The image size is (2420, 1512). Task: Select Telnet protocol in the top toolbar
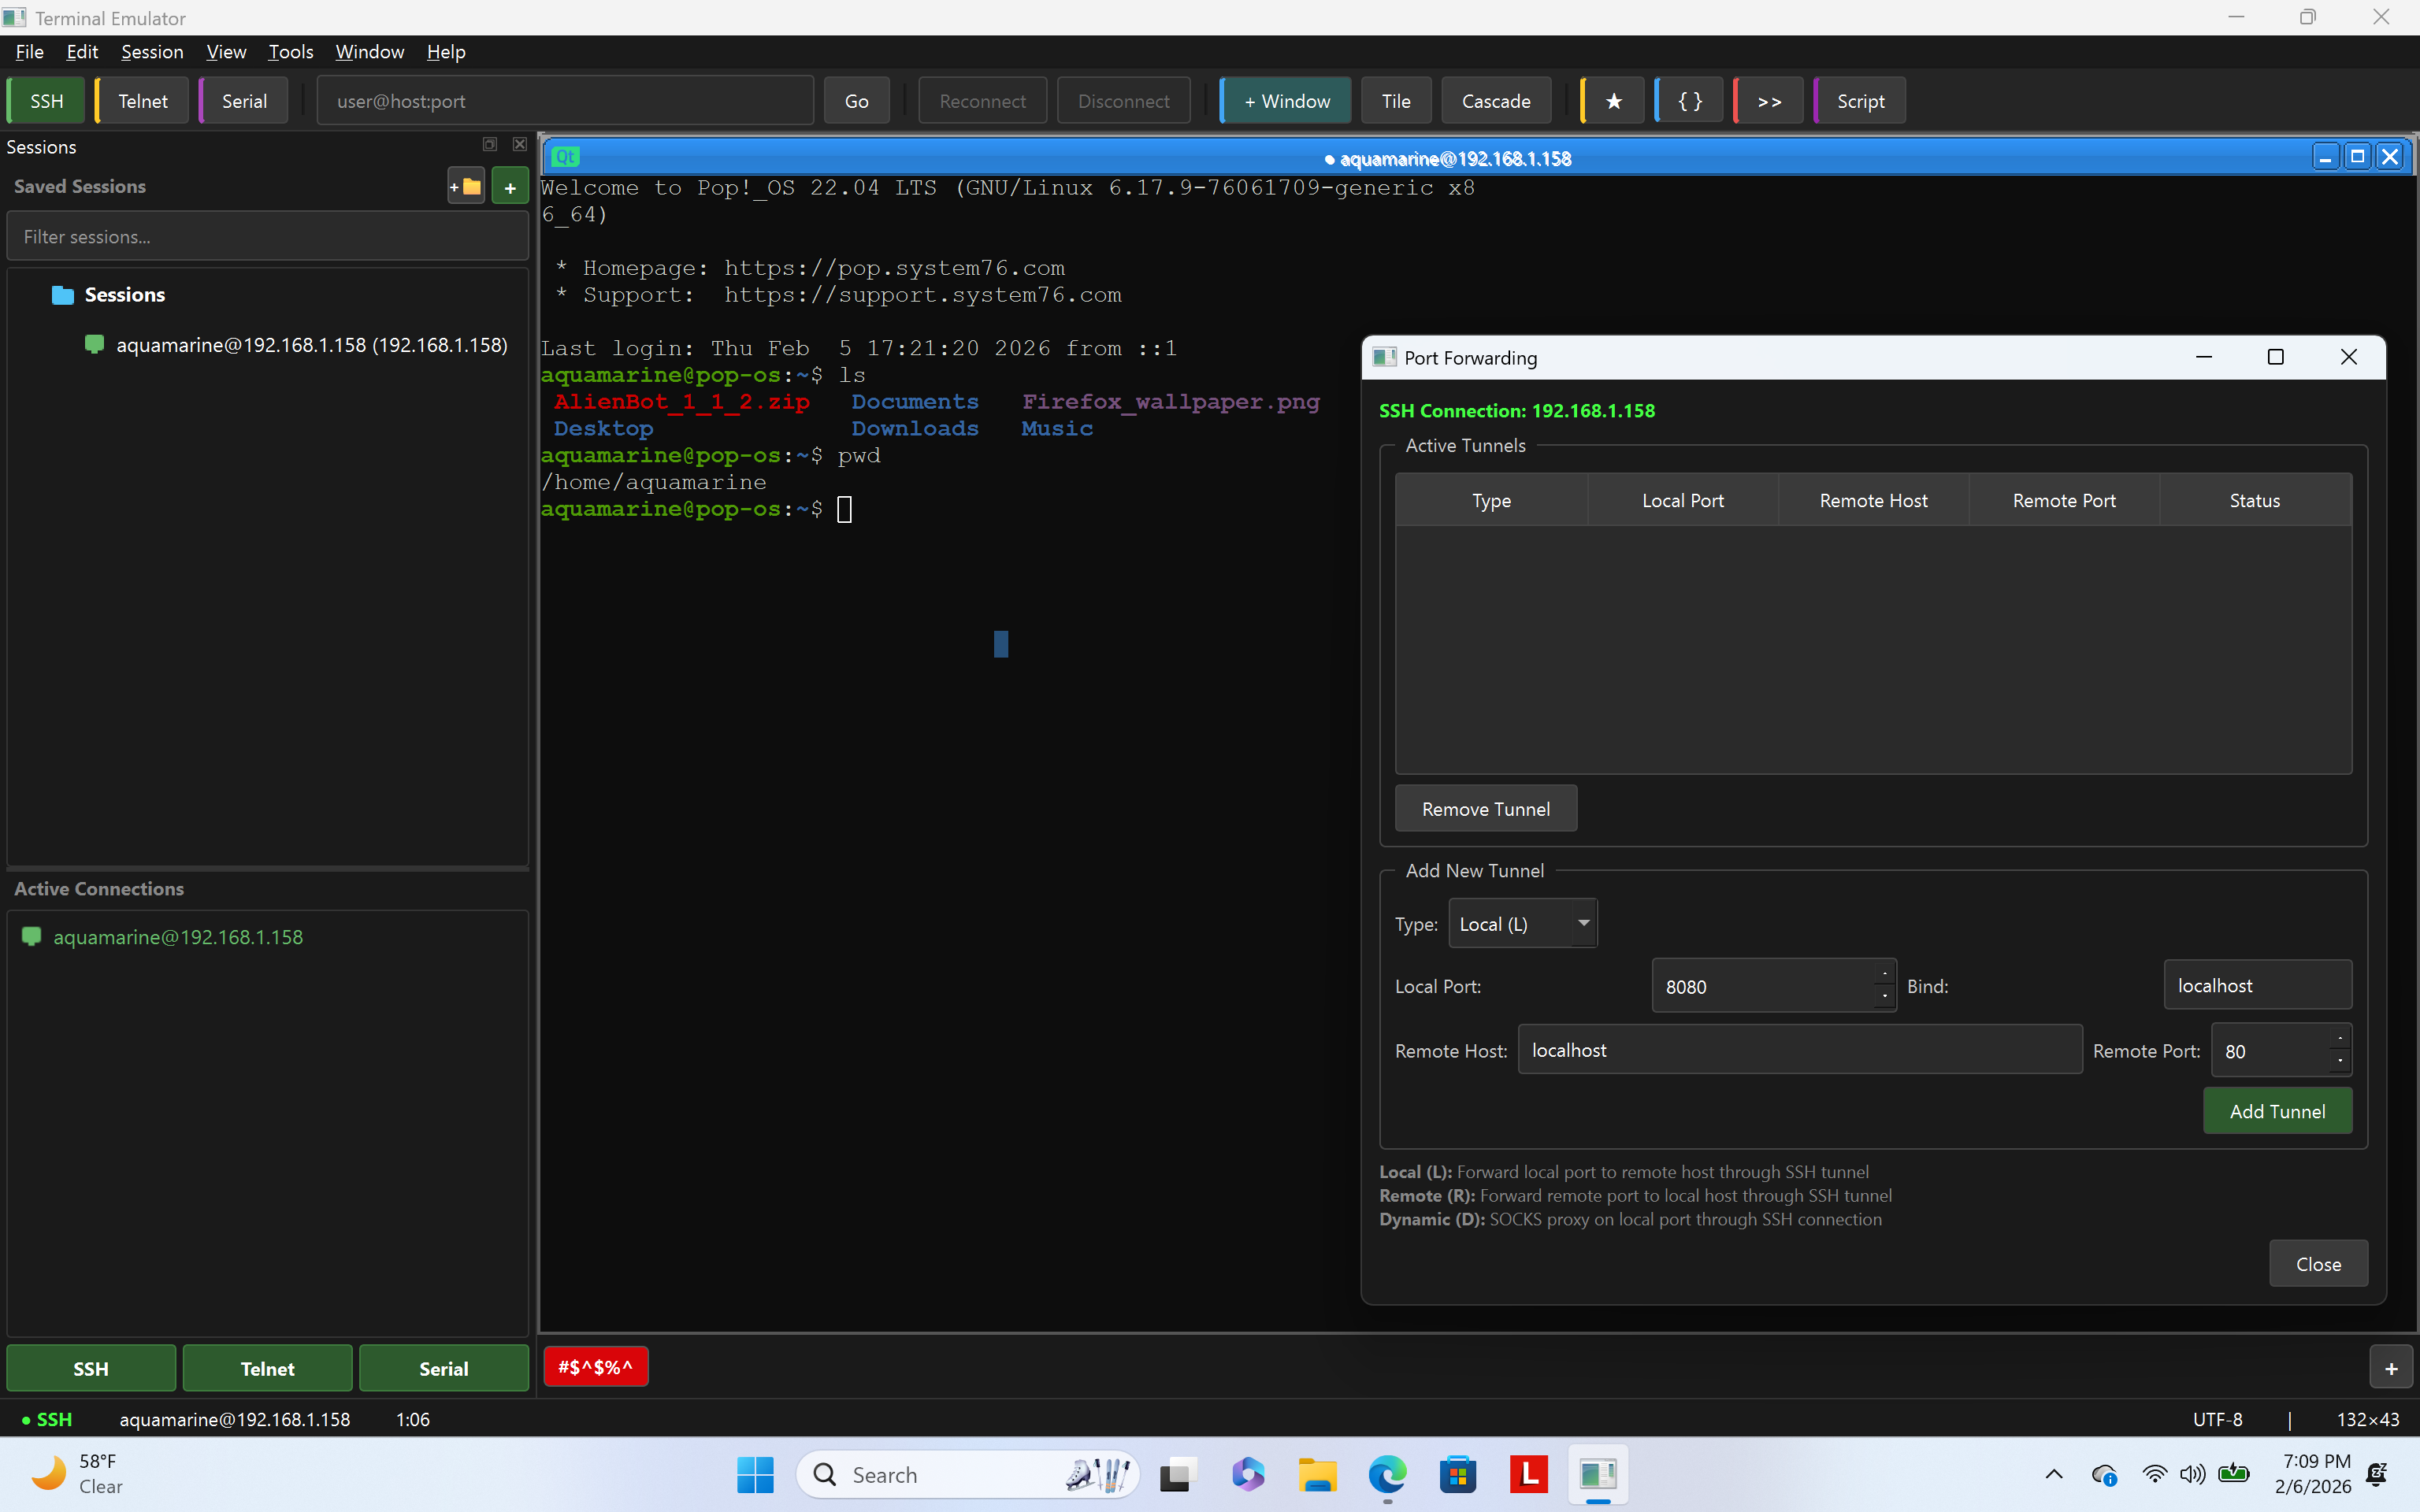(x=142, y=101)
